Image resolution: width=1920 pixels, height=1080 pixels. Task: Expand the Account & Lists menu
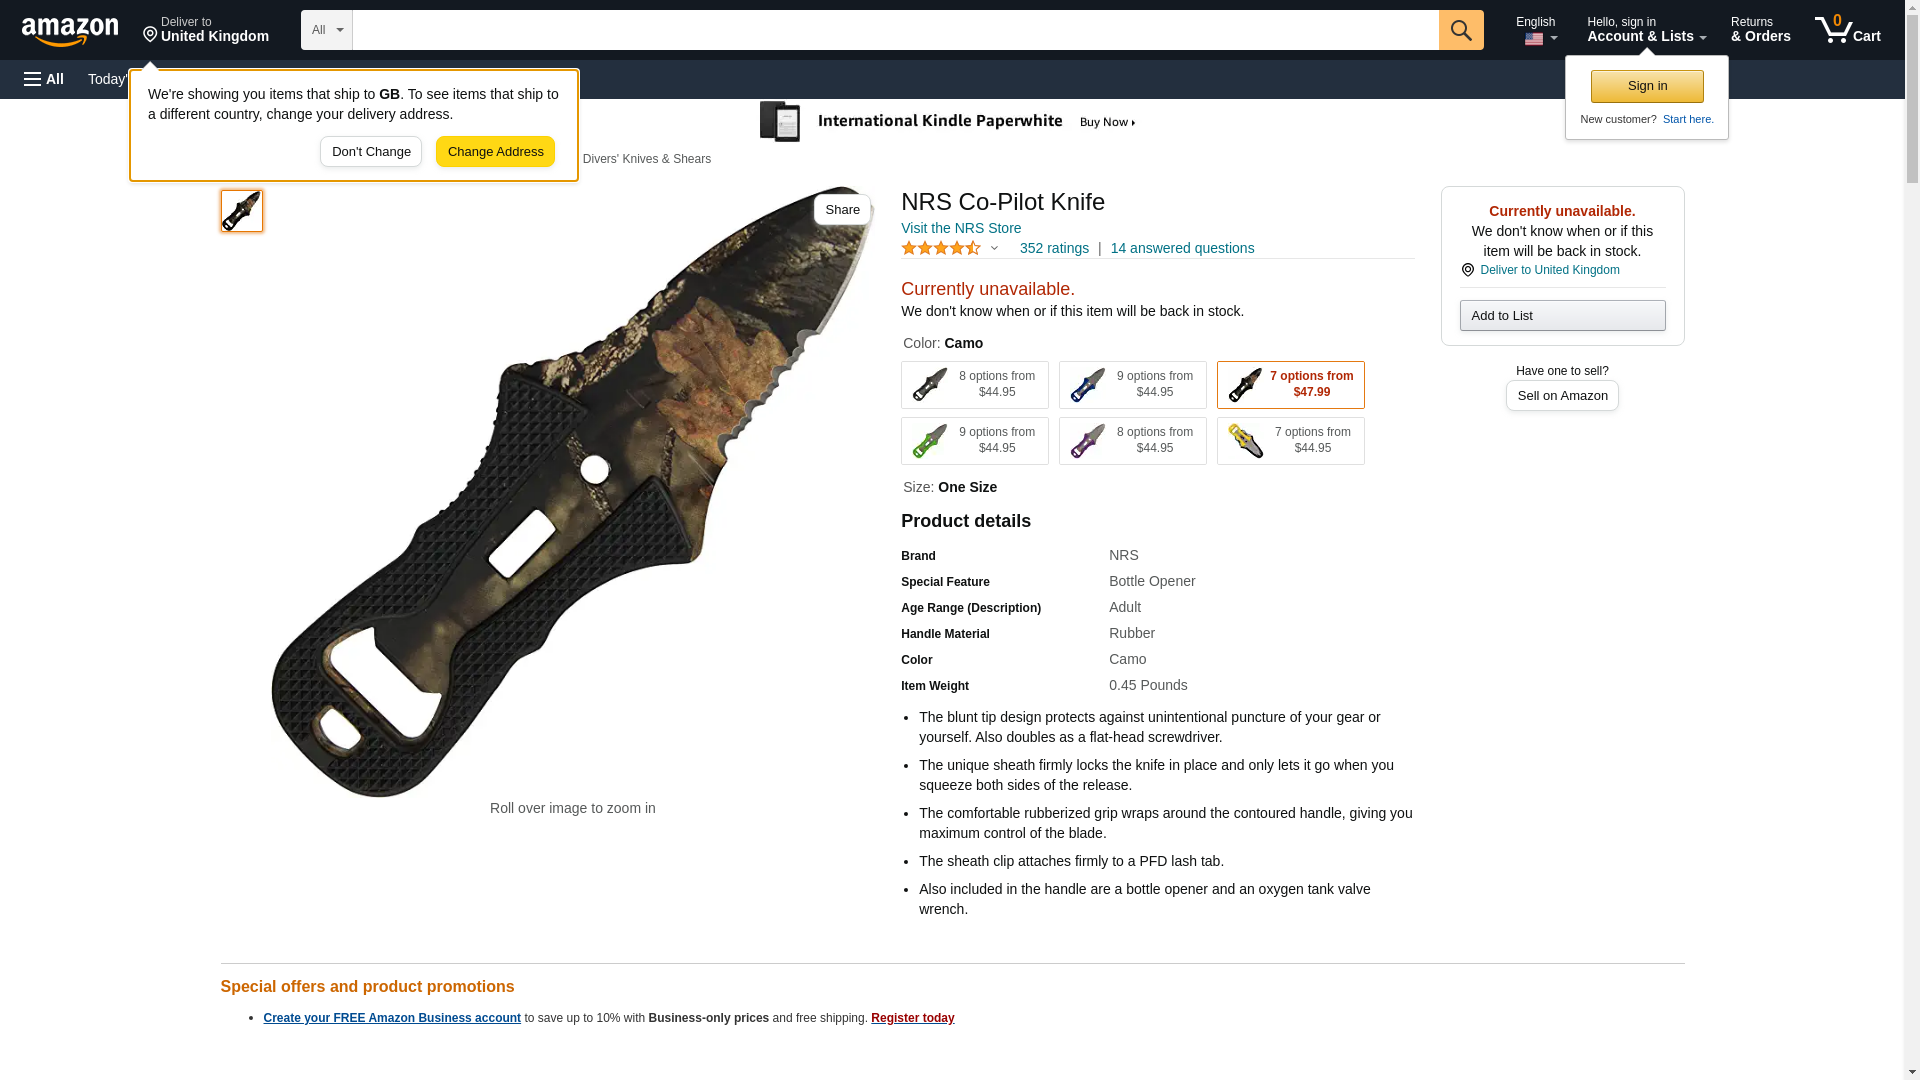click(1646, 30)
